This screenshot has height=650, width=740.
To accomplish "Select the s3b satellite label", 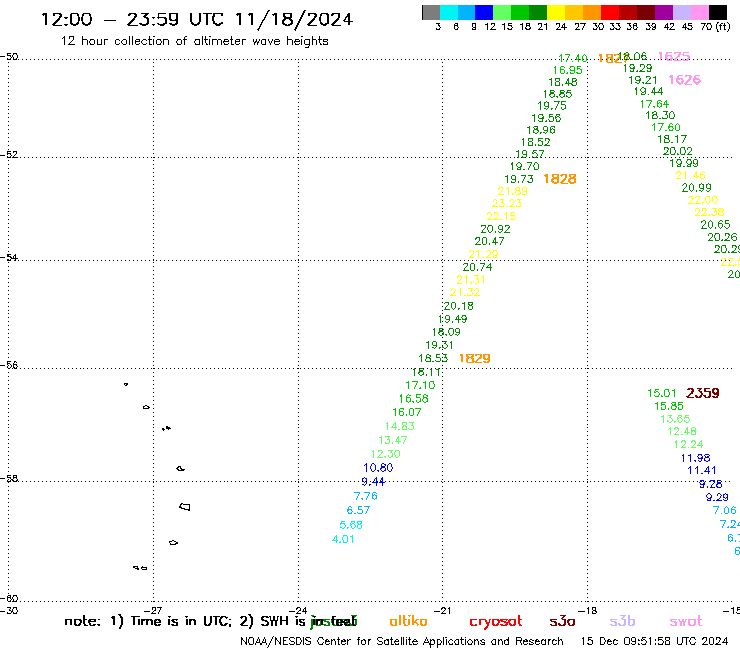I will pos(622,621).
